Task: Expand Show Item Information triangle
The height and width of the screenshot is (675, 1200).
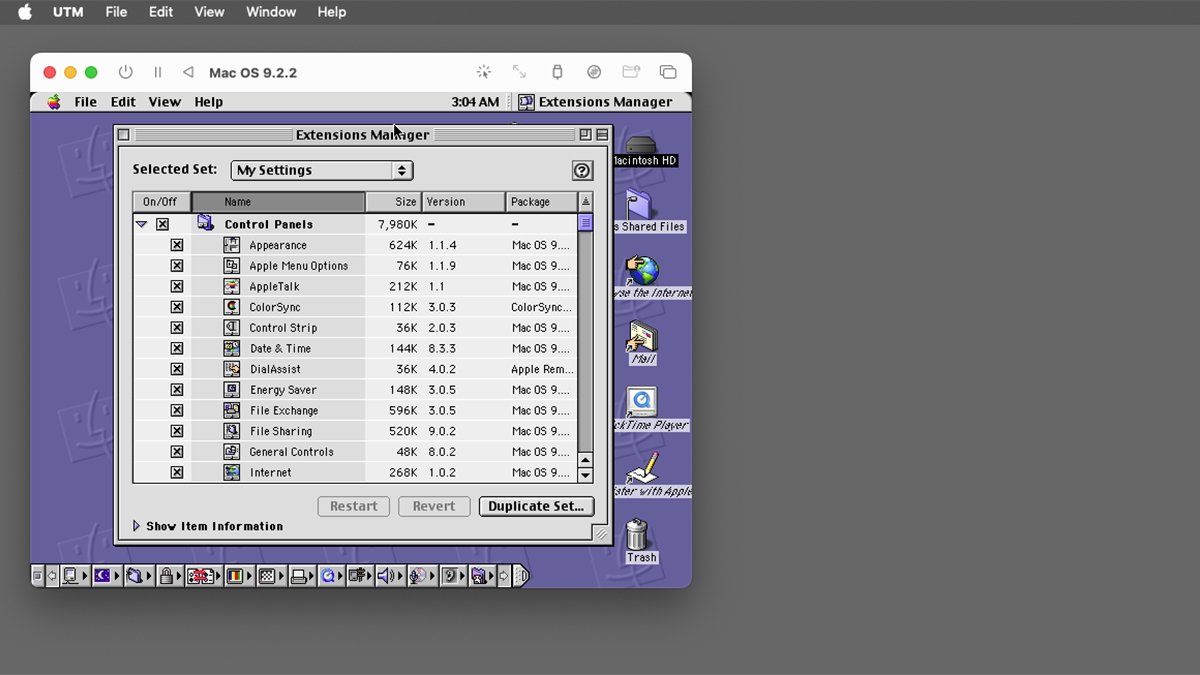Action: [137, 526]
